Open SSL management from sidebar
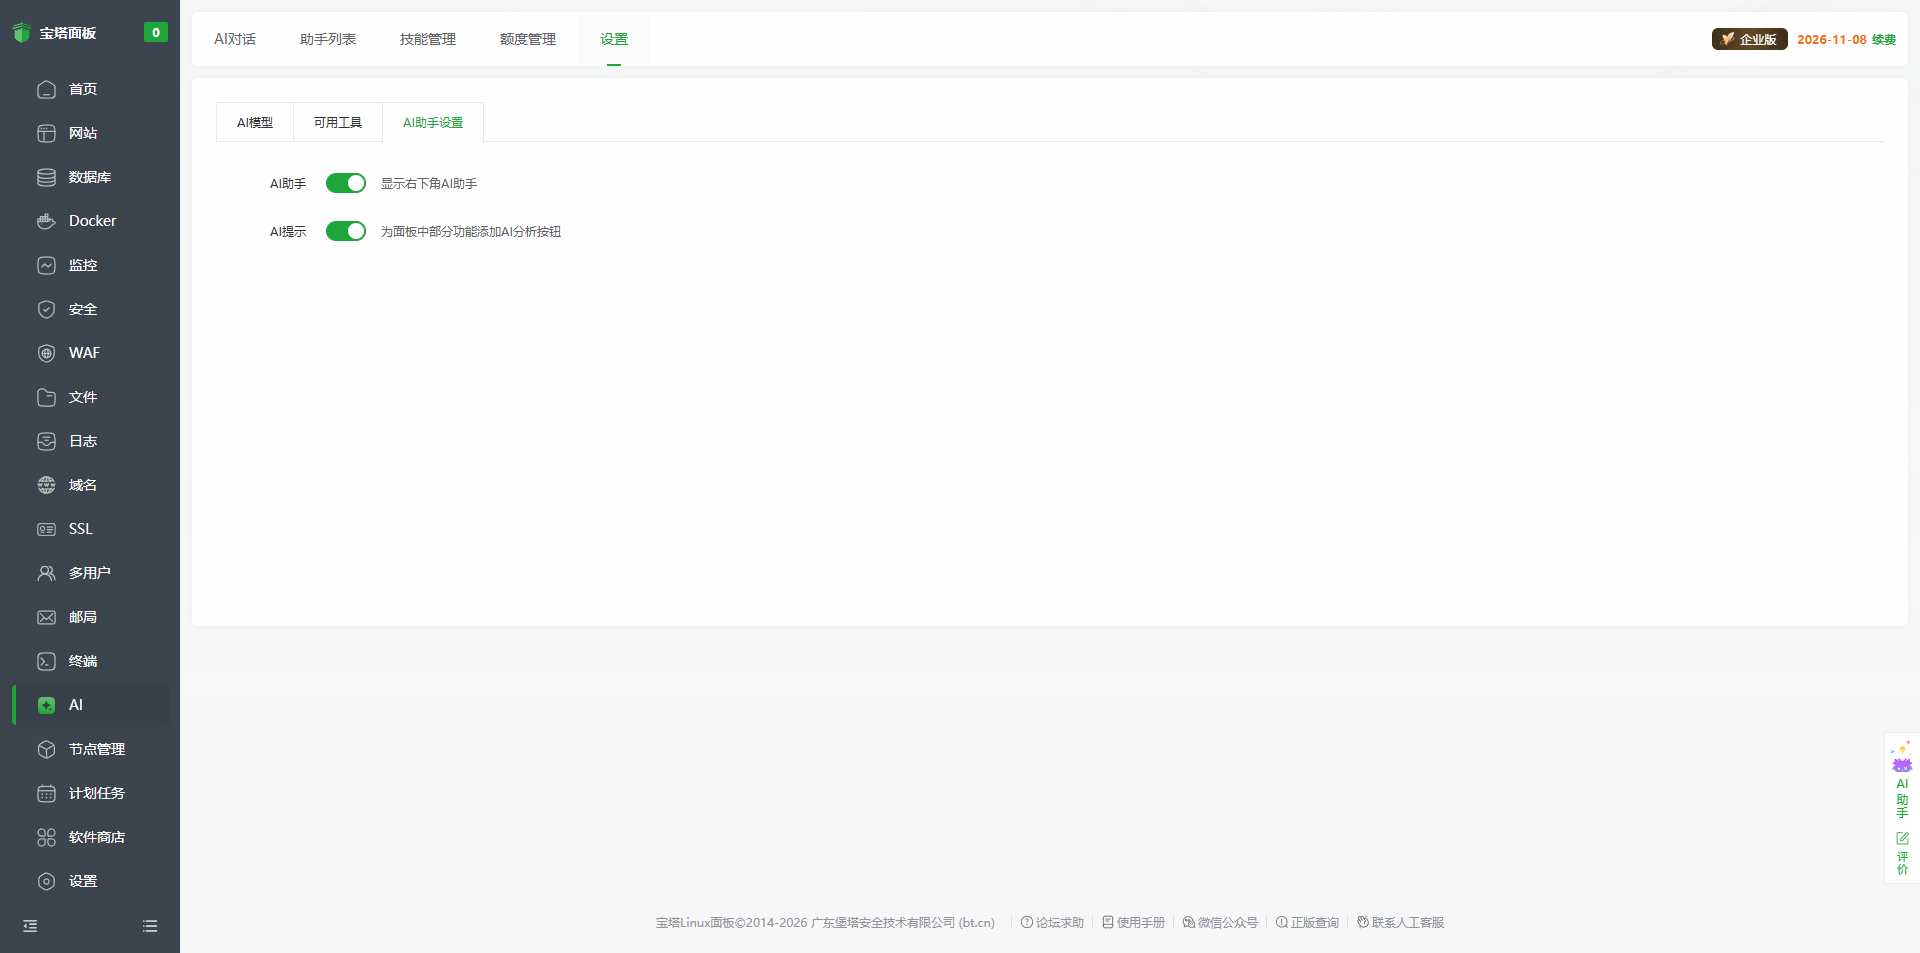 [80, 529]
